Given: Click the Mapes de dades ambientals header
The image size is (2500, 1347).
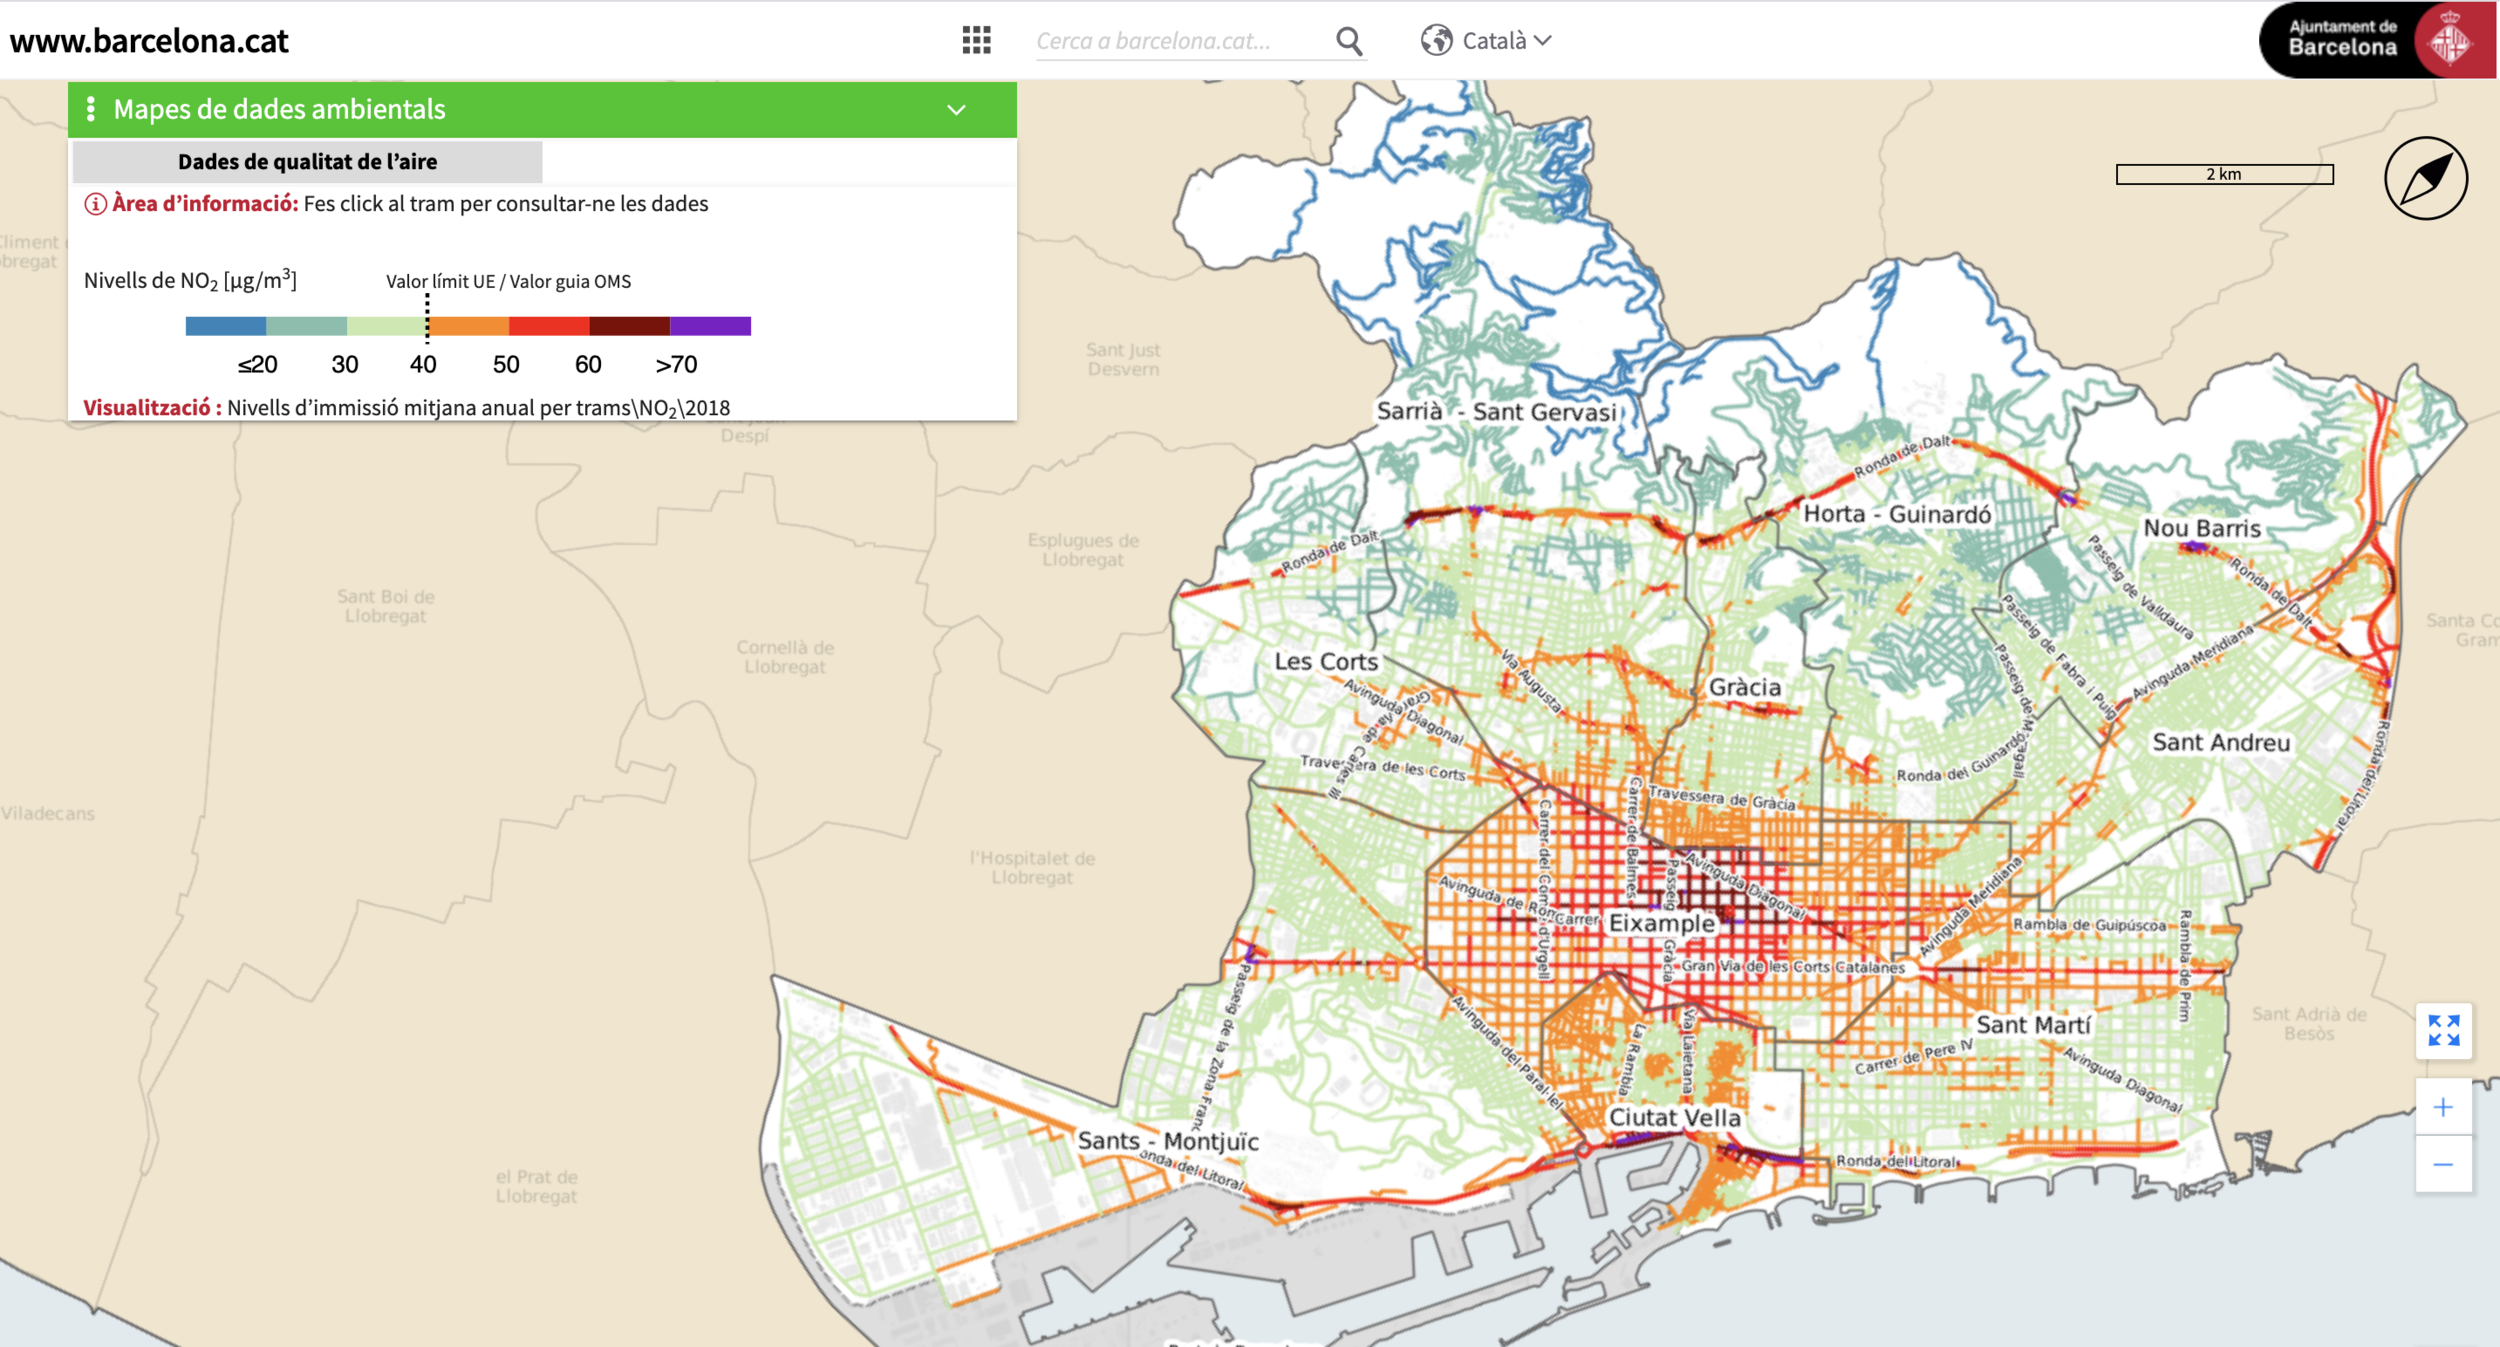Looking at the screenshot, I should (x=279, y=109).
